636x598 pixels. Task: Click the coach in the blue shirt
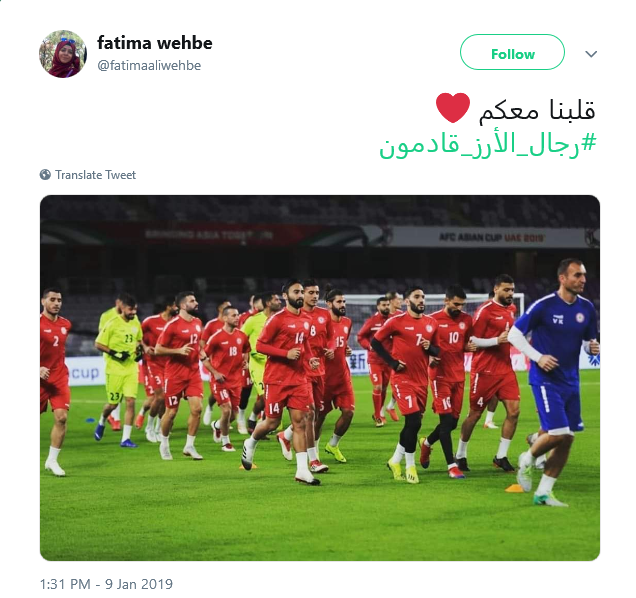554,377
